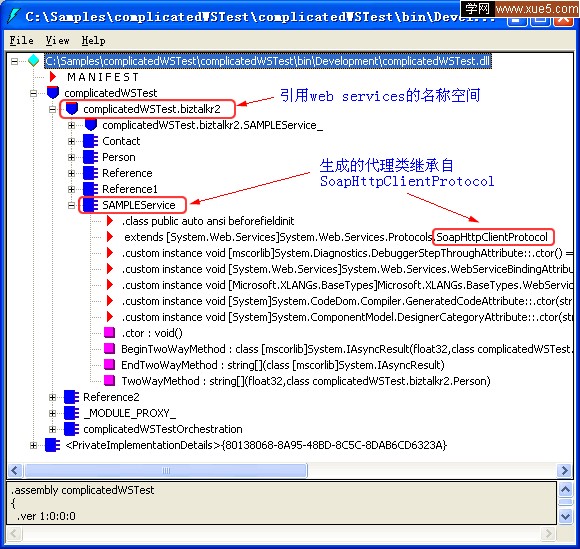Viewport: 580px width, 549px height.
Task: Click the magenta method icon for EndTwoWayMethod
Action: [109, 365]
